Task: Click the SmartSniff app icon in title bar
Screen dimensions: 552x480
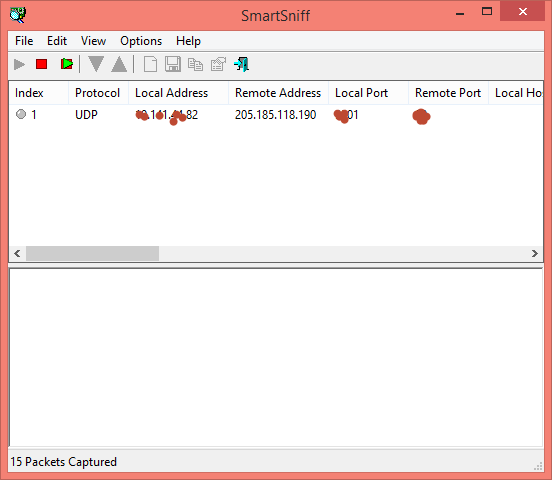Action: (x=18, y=15)
